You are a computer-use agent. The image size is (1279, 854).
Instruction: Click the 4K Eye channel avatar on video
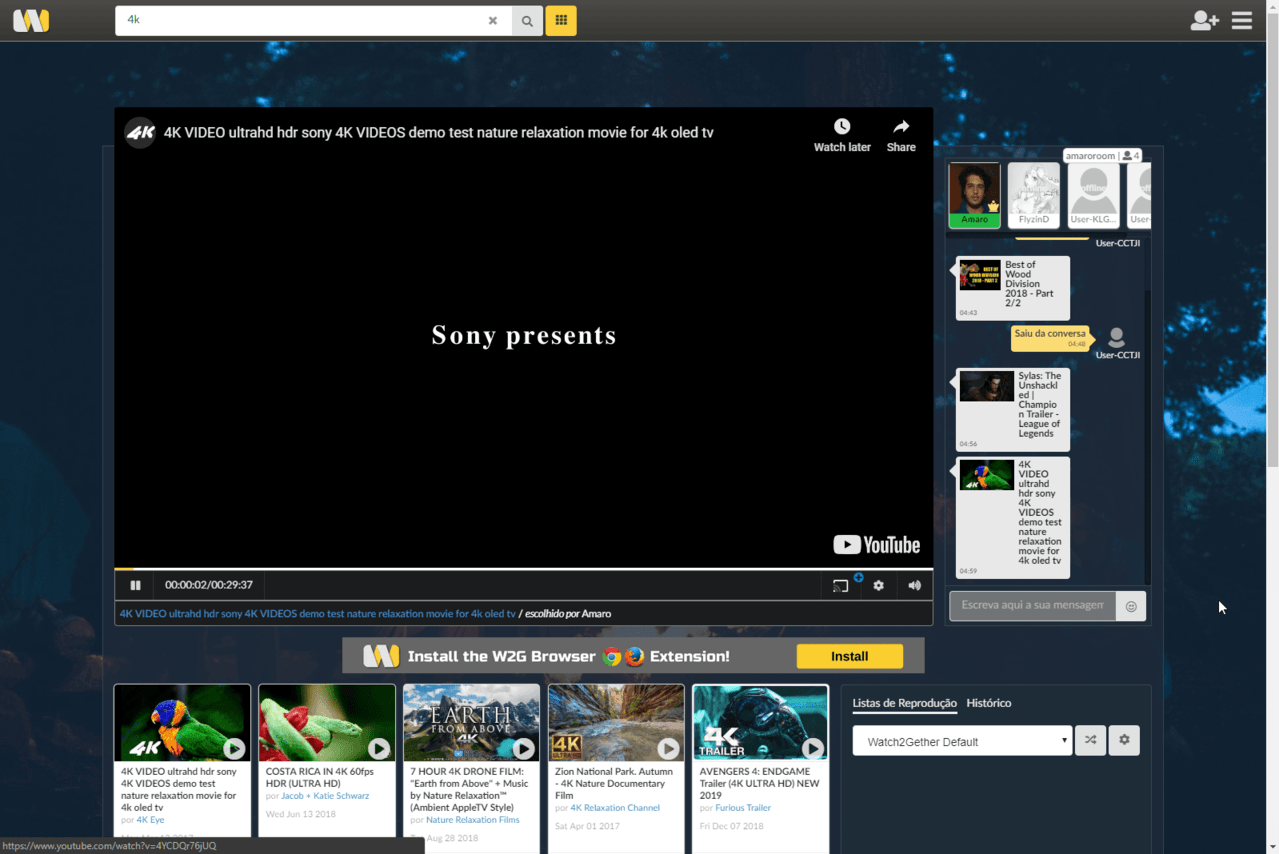coord(140,133)
